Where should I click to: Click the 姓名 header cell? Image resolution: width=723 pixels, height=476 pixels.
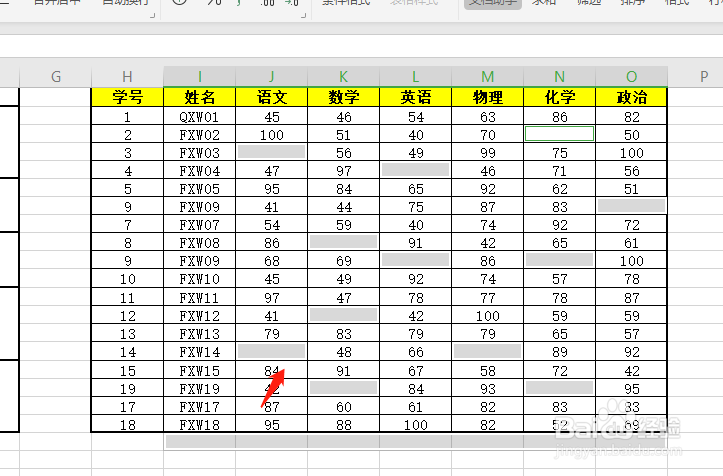click(200, 97)
